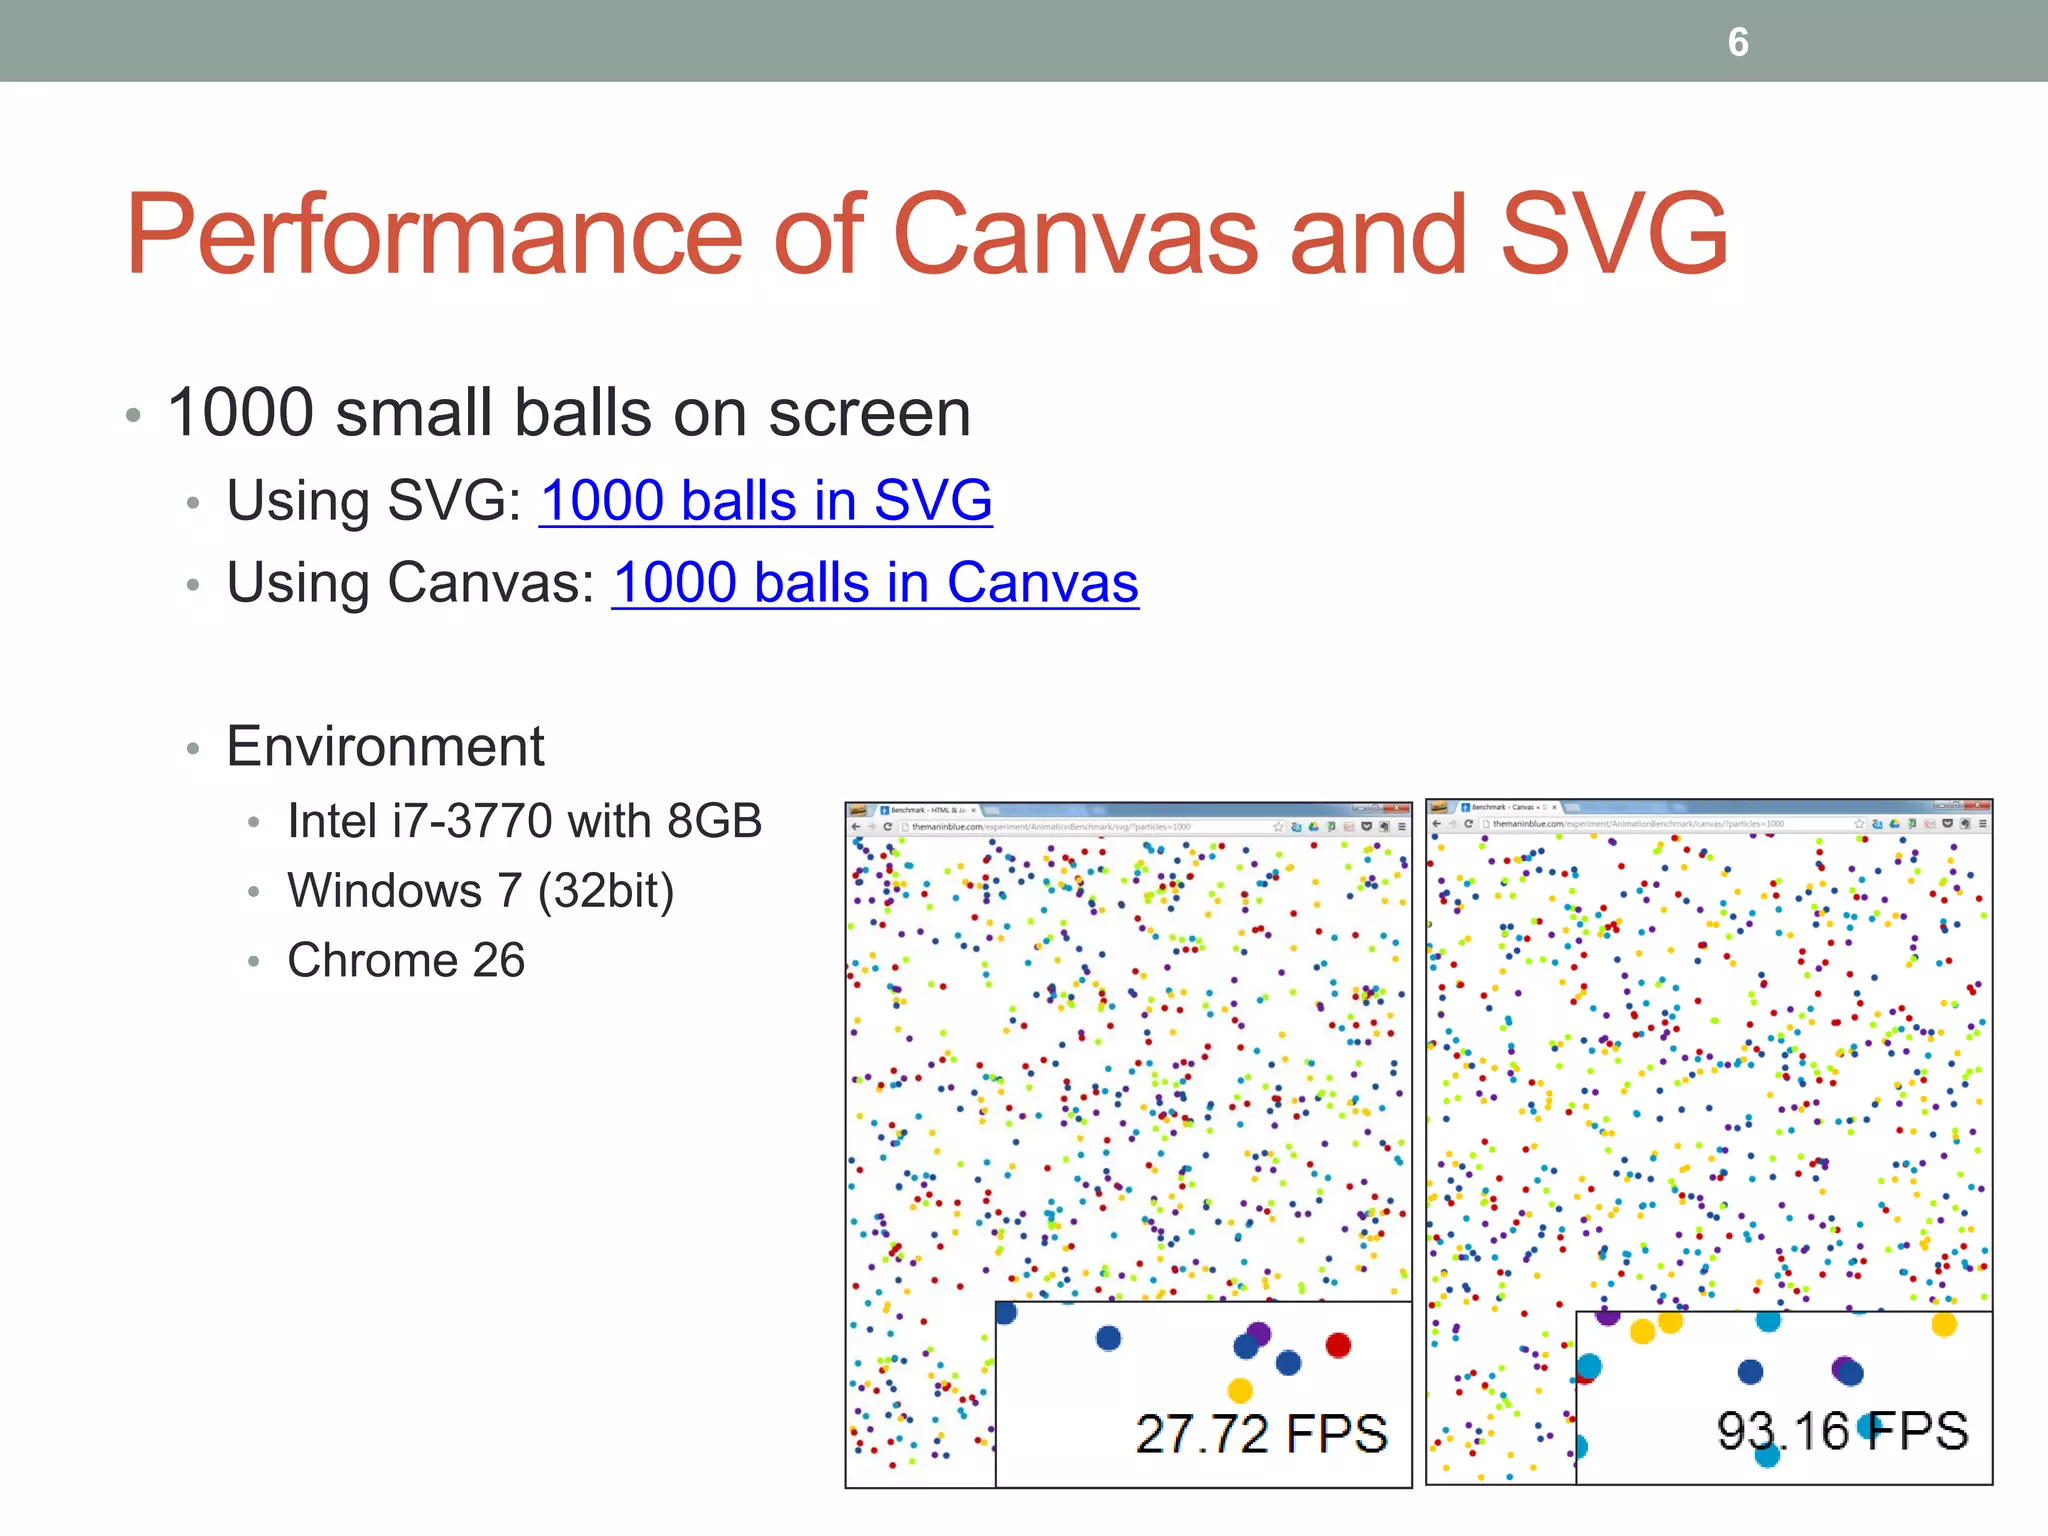The image size is (2048, 1536).
Task: Reload the Canvas benchmark browser page
Action: click(x=1469, y=824)
